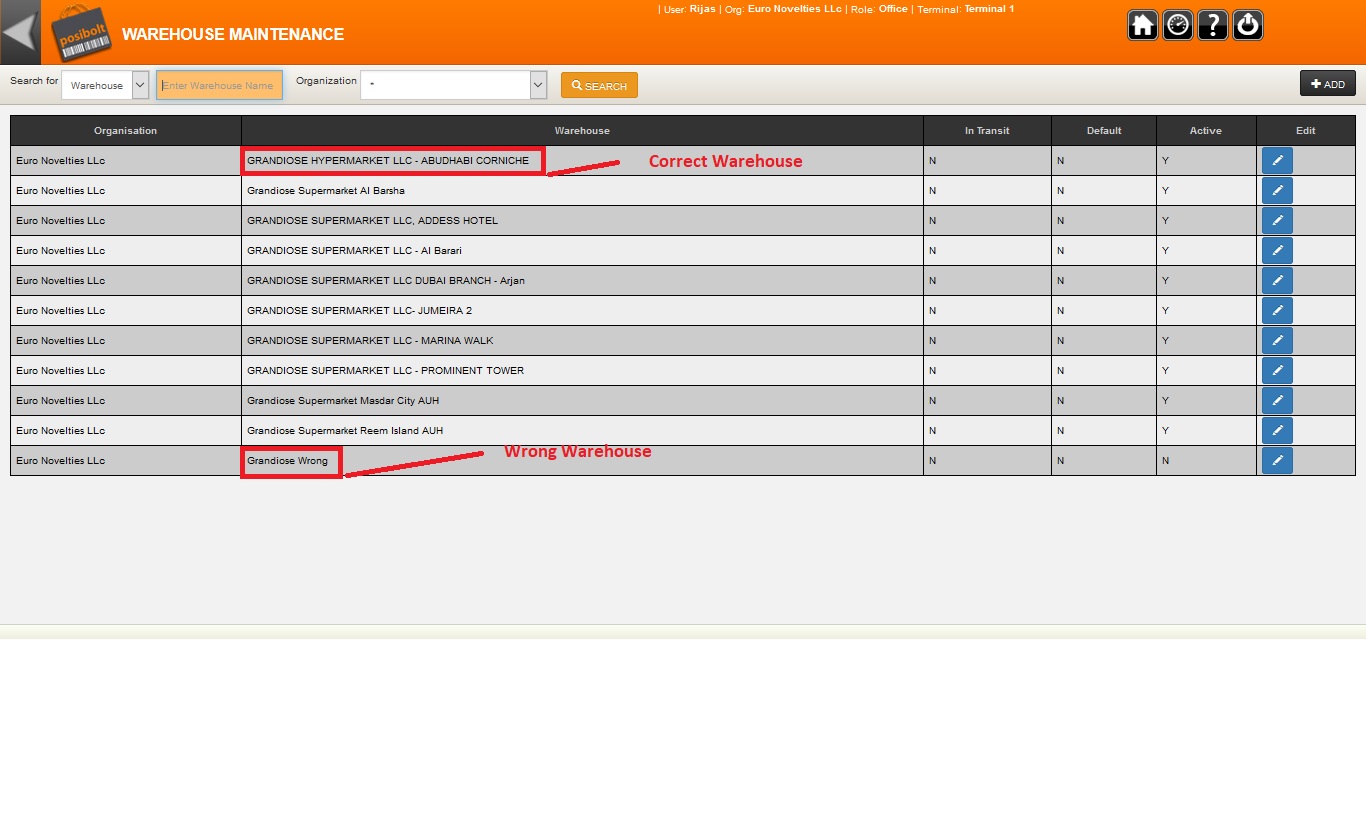
Task: Click the ADD warehouse button
Action: pyautogui.click(x=1327, y=84)
